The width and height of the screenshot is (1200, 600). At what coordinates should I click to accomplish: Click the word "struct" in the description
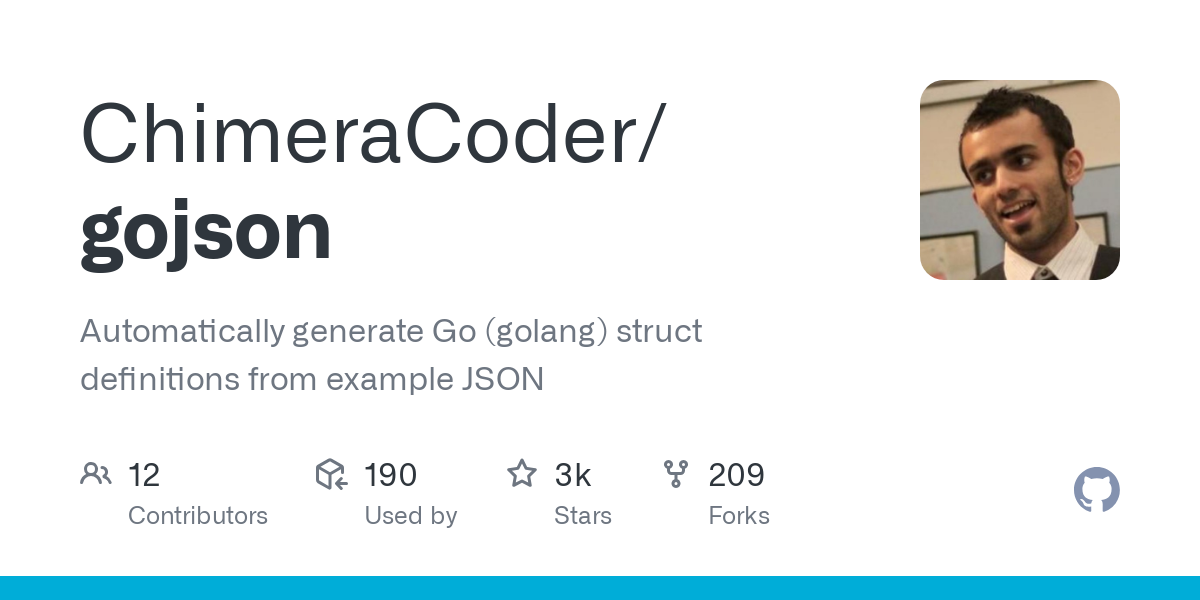pyautogui.click(x=659, y=331)
